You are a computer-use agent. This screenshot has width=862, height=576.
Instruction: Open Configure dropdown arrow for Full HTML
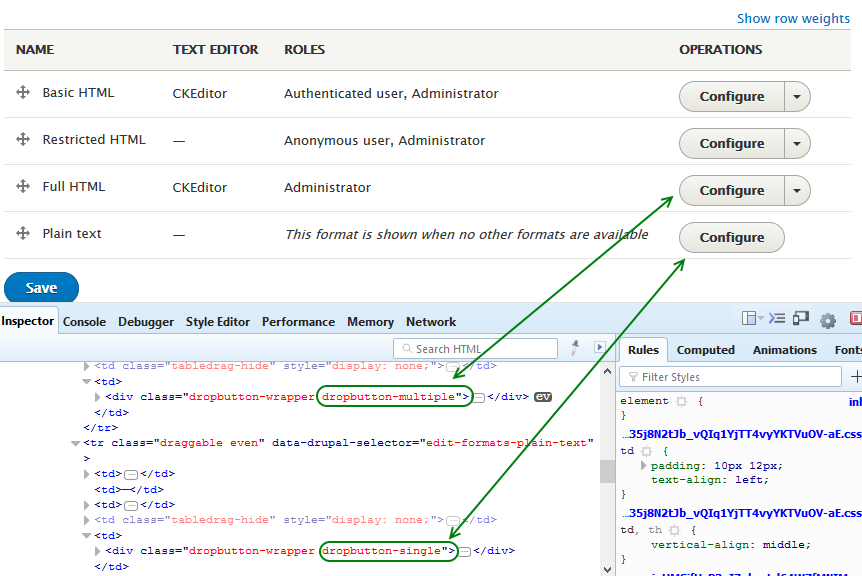pyautogui.click(x=799, y=190)
